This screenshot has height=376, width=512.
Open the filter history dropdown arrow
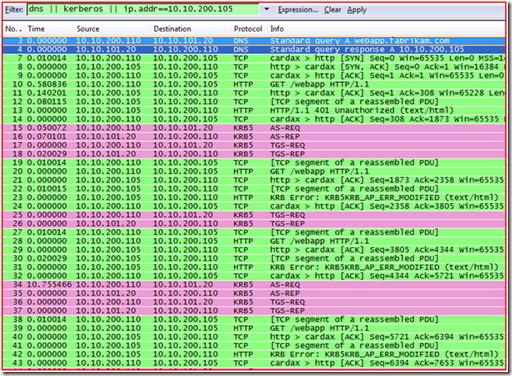[x=266, y=9]
